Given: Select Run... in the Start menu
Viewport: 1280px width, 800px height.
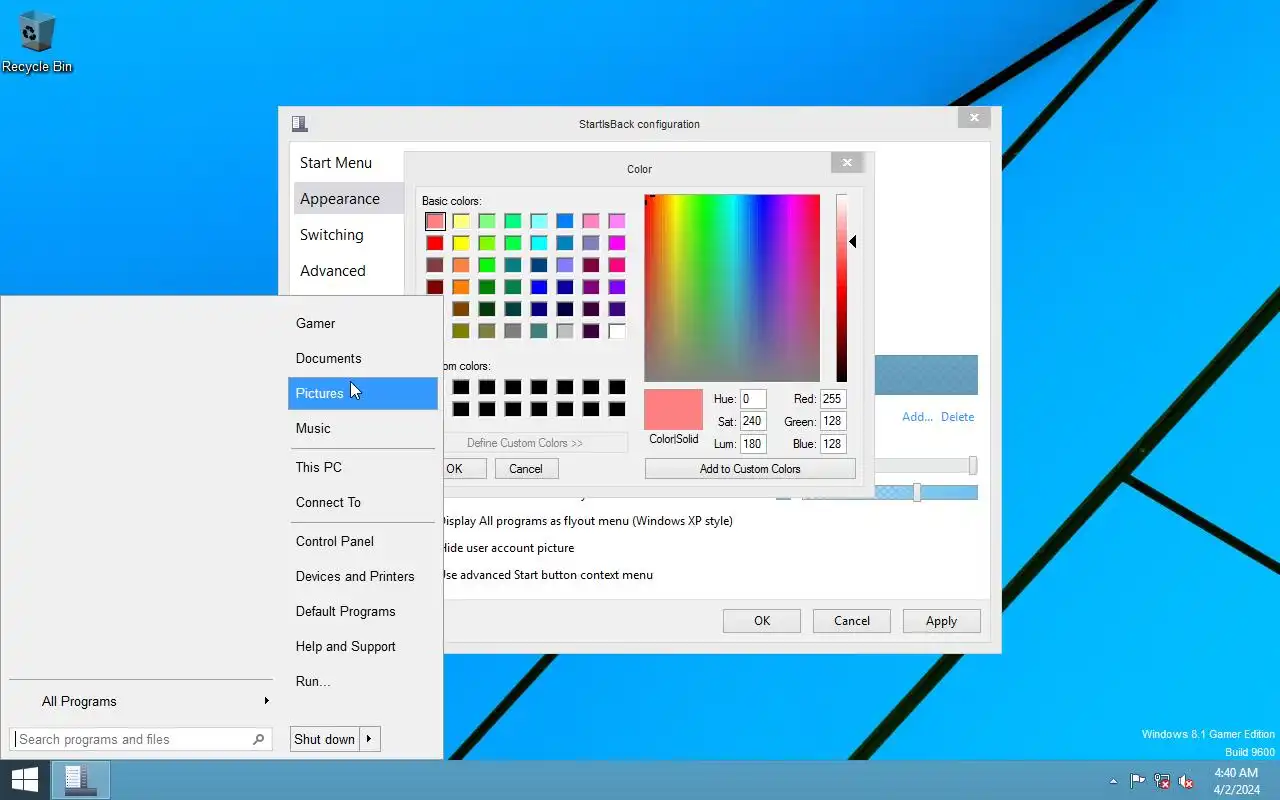Looking at the screenshot, I should coord(363,681).
